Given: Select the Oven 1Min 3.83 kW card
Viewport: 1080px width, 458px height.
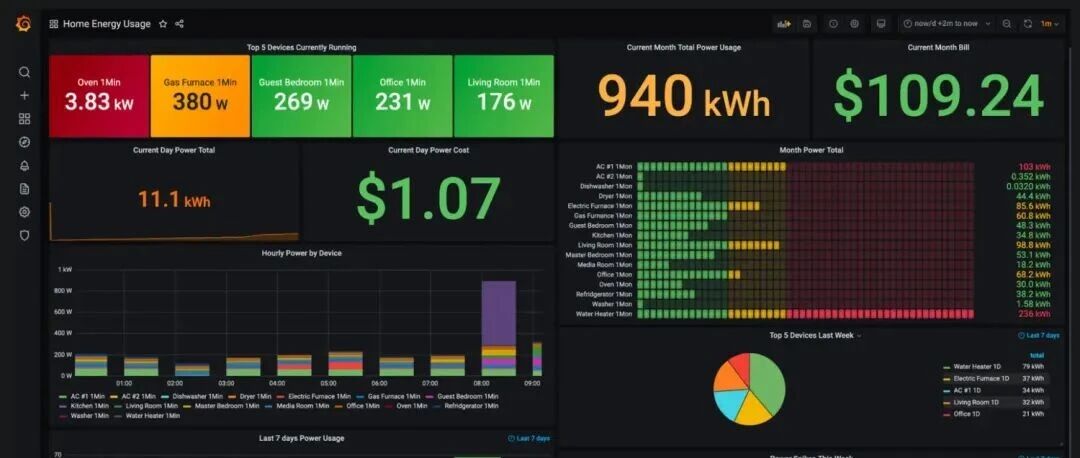Looking at the screenshot, I should coord(99,96).
